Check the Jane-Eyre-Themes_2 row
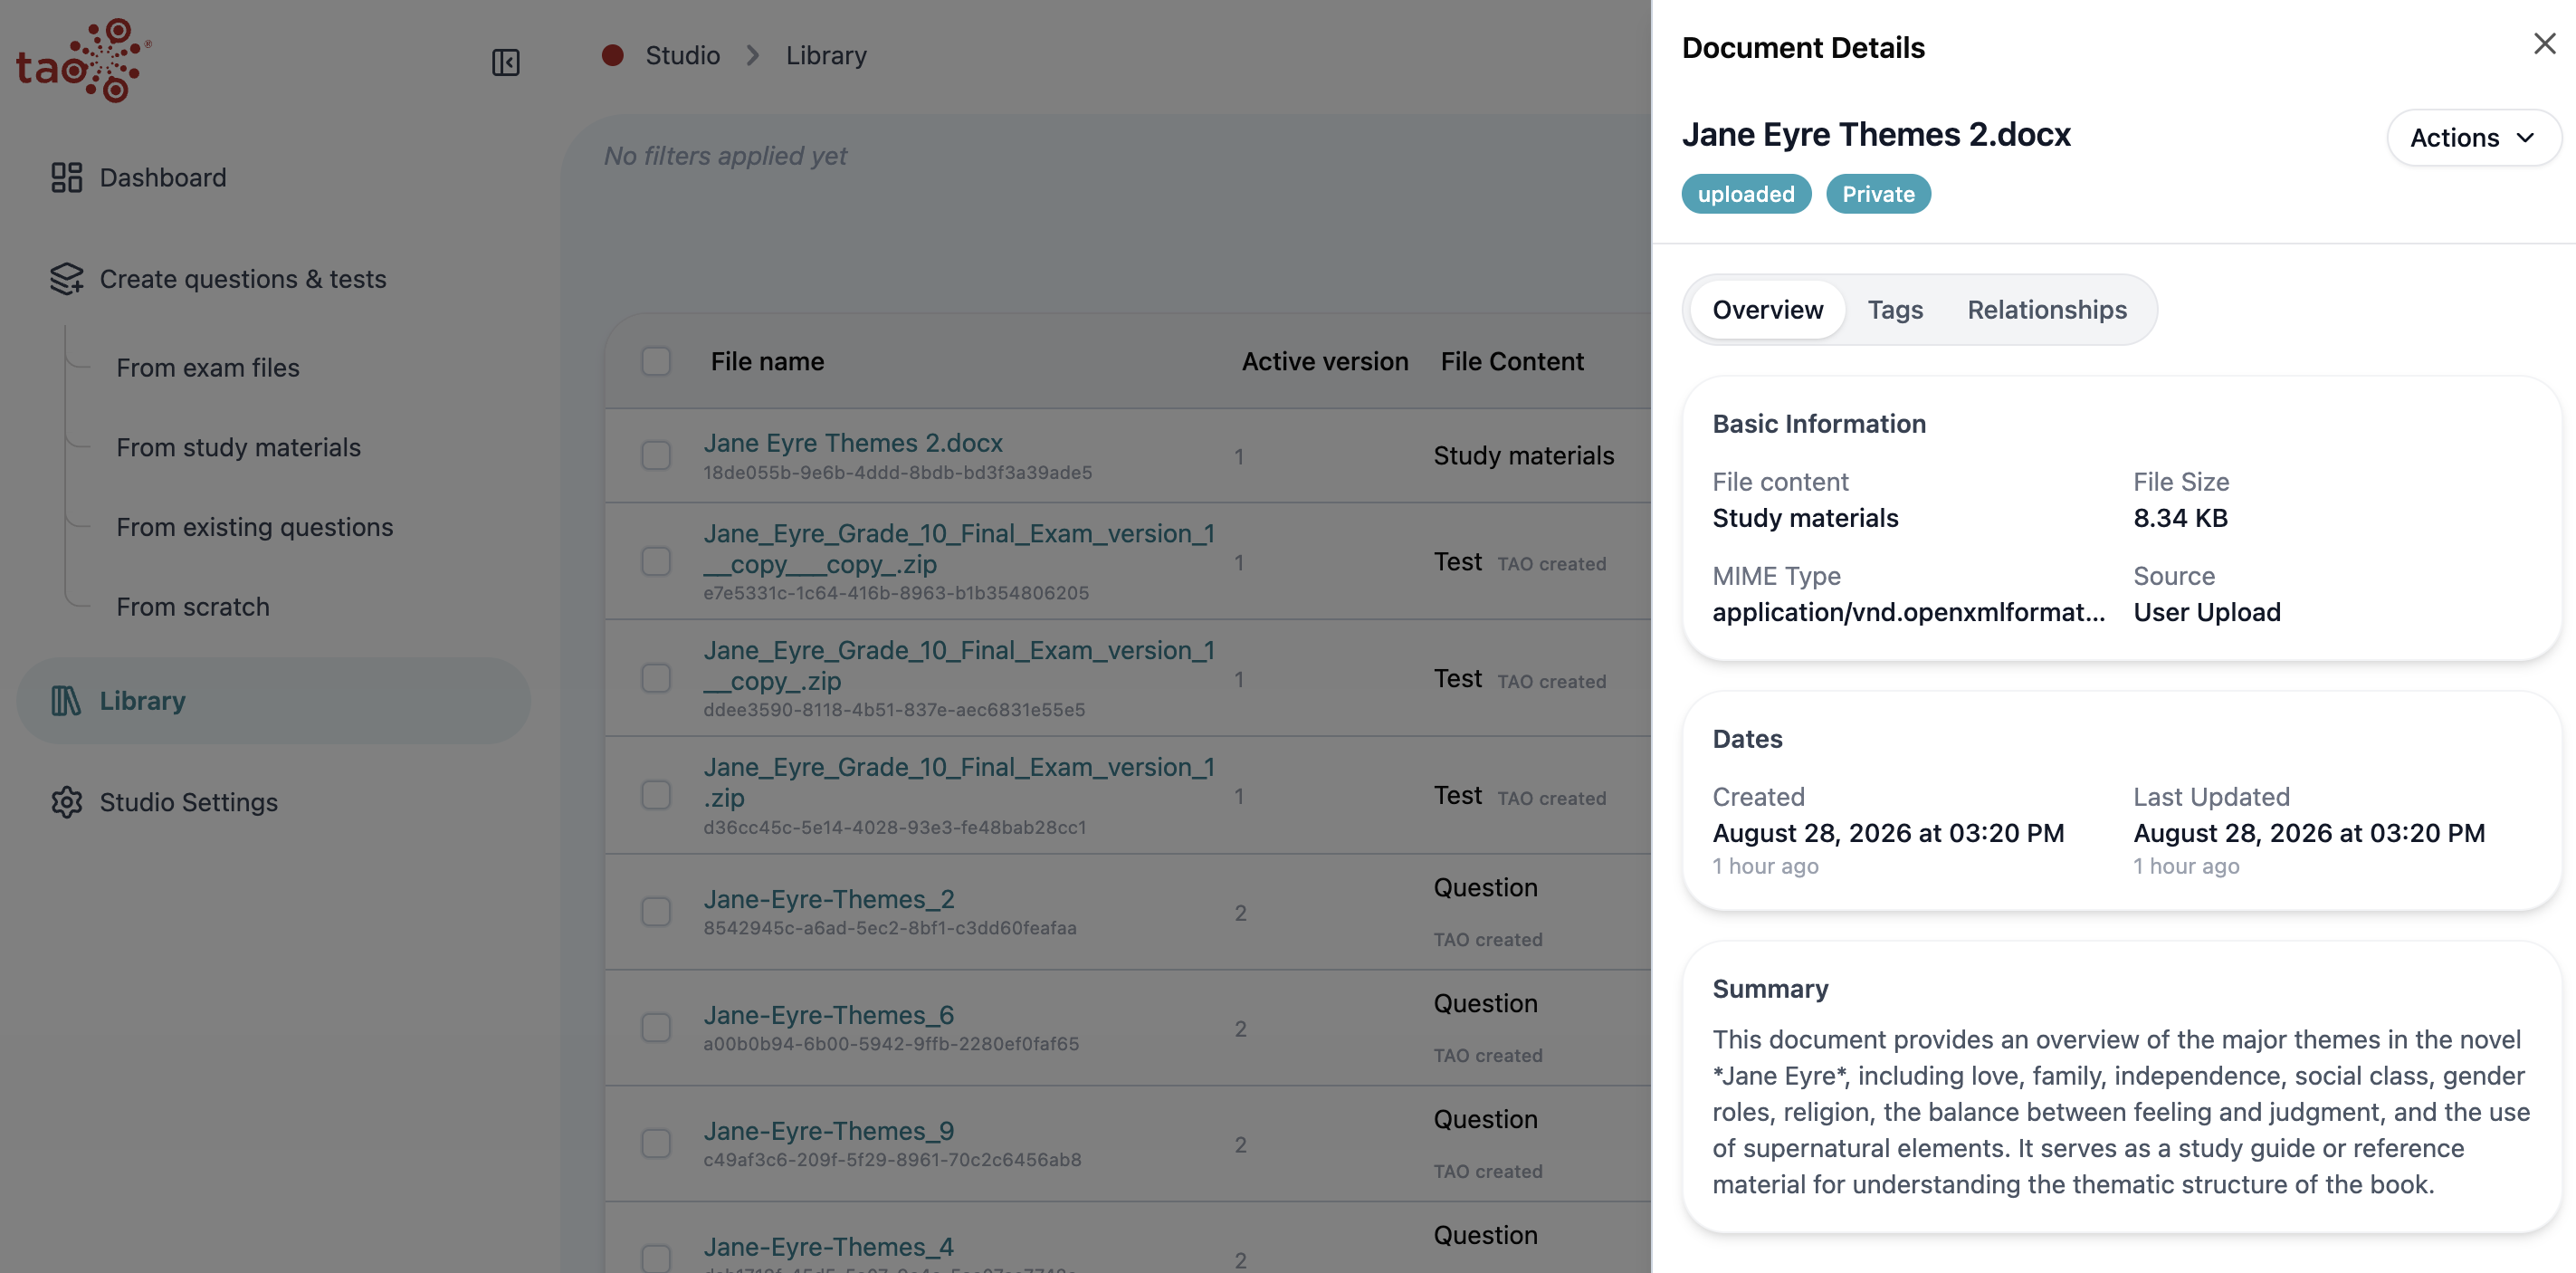 point(656,912)
